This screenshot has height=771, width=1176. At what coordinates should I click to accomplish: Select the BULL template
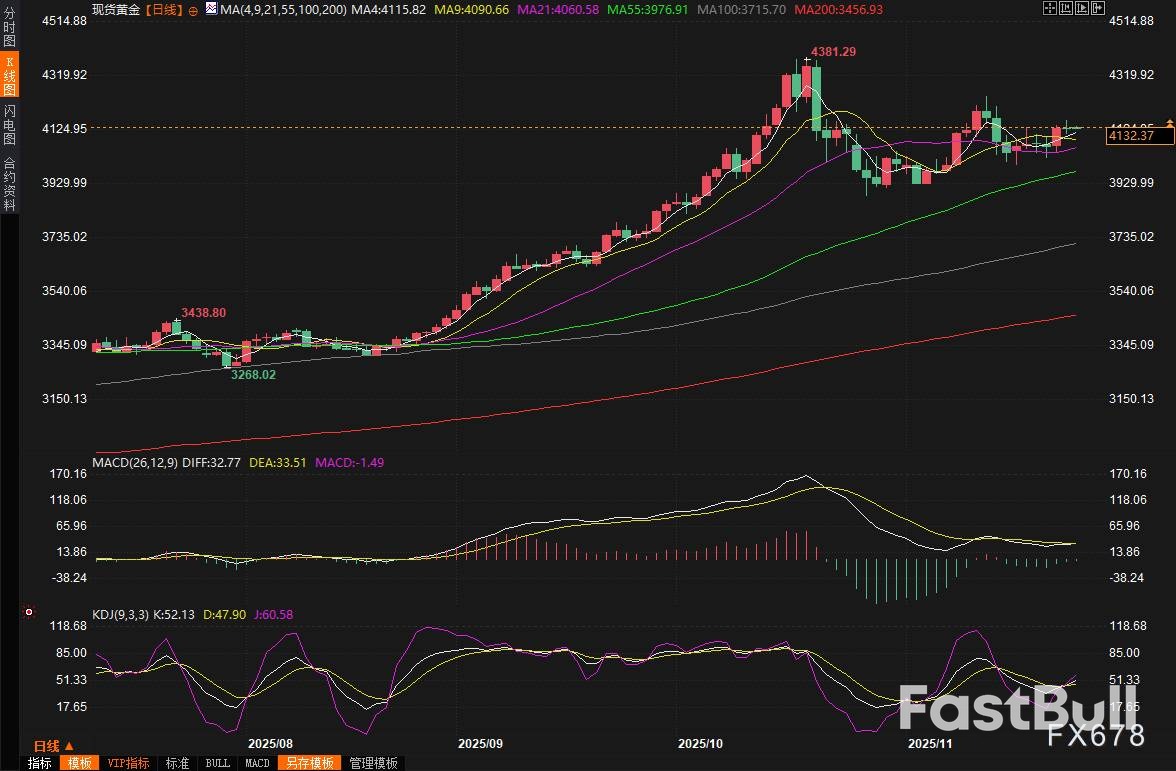pos(217,763)
